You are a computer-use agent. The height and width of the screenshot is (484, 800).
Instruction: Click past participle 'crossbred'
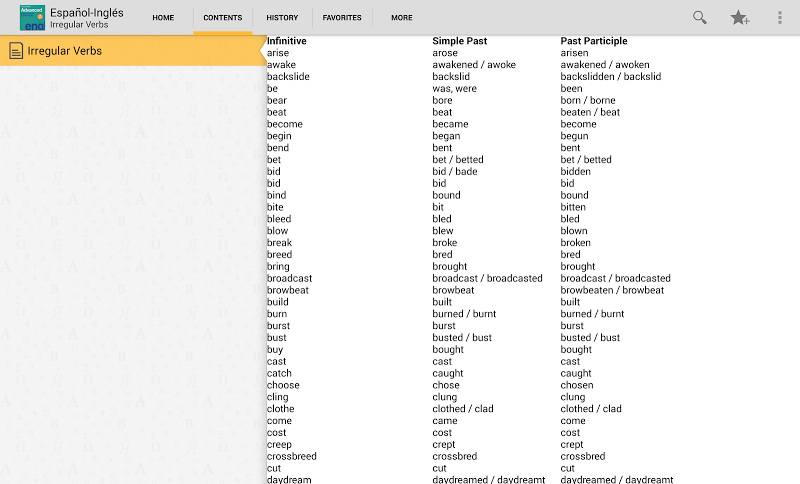click(x=583, y=456)
